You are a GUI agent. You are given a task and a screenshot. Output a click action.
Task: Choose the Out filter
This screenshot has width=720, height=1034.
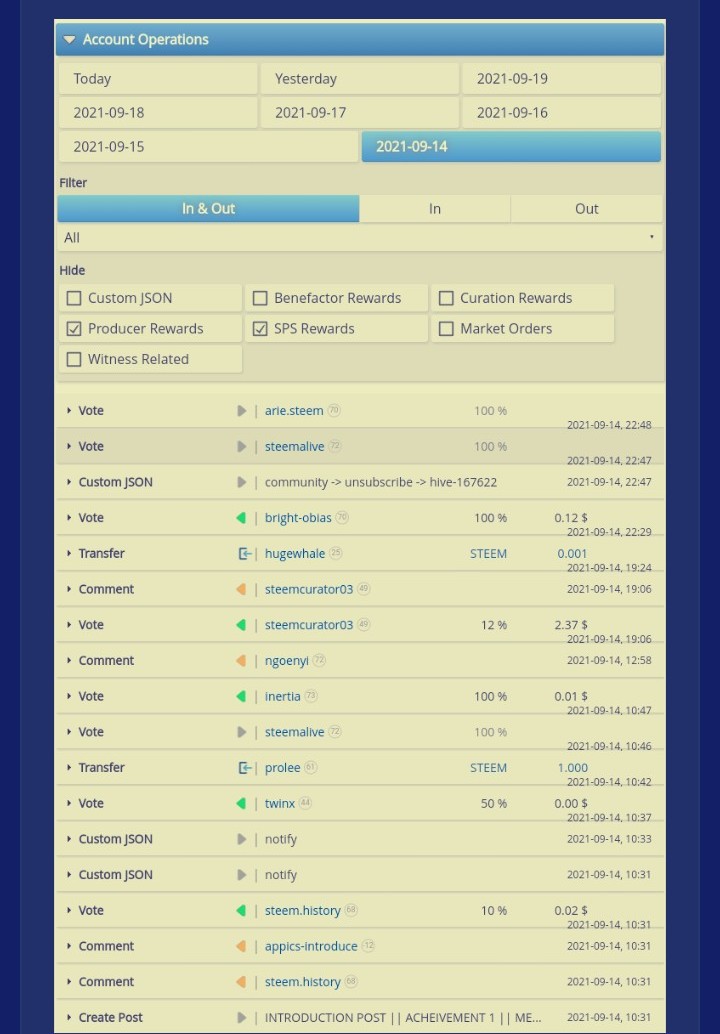pos(586,208)
